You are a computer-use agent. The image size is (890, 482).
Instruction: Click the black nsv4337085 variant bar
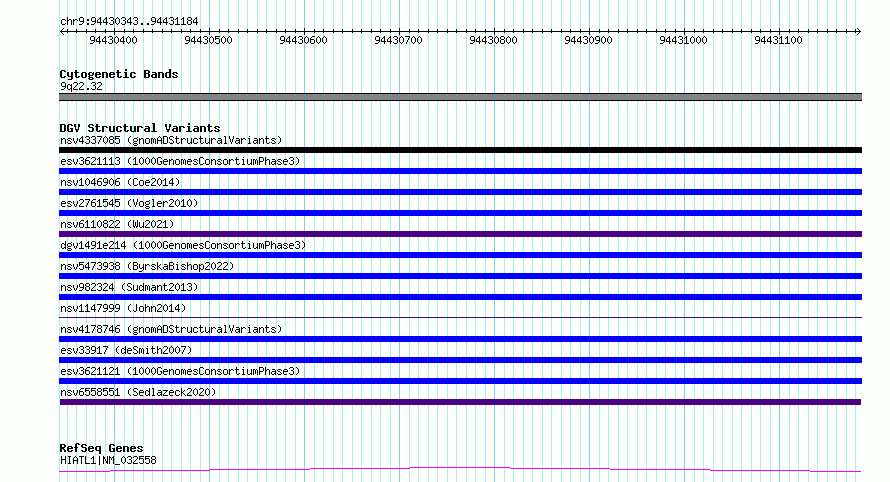[460, 150]
